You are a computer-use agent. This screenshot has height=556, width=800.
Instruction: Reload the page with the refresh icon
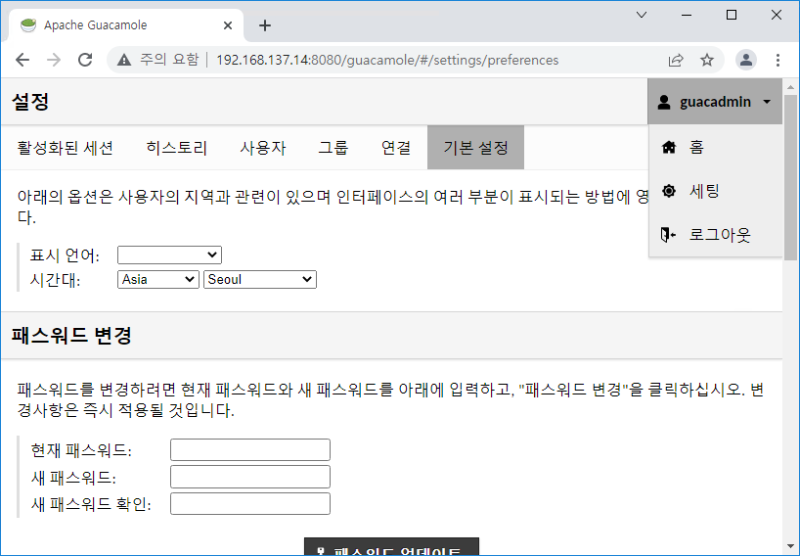85,60
